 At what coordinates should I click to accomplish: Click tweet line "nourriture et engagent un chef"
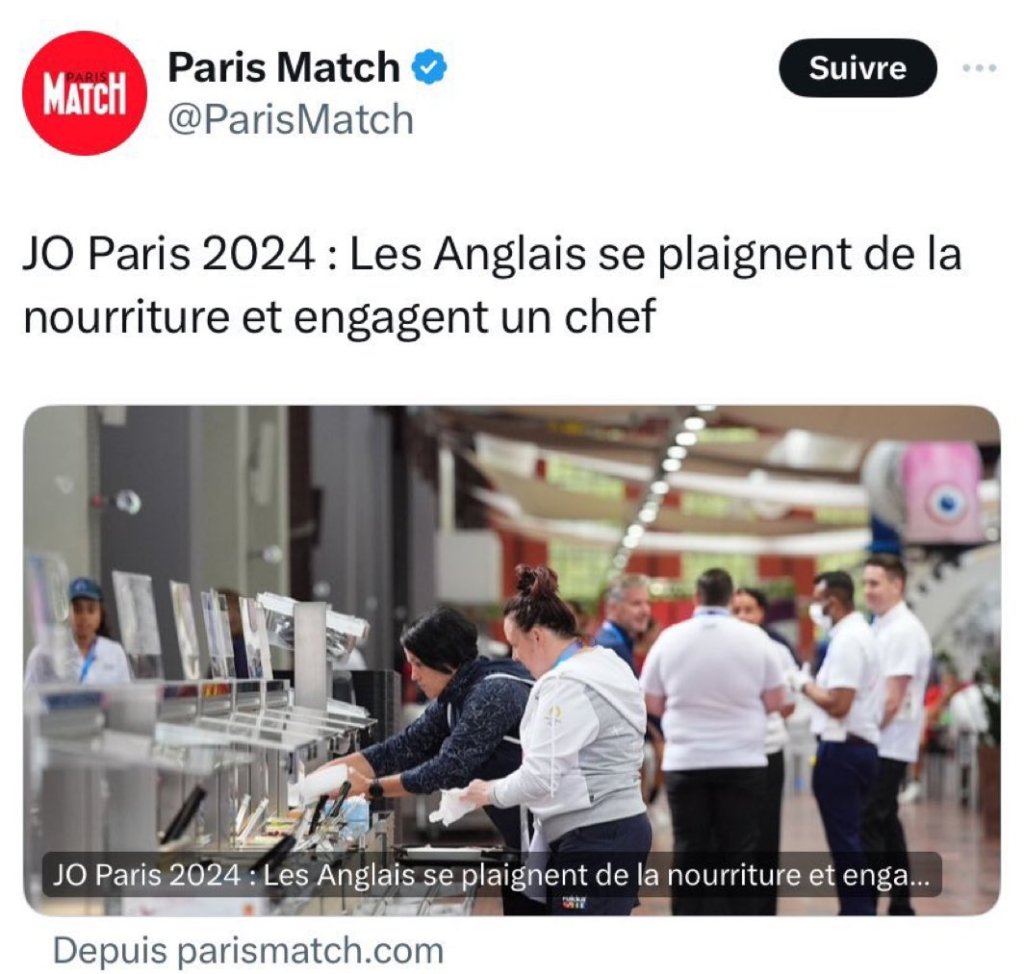pyautogui.click(x=339, y=316)
